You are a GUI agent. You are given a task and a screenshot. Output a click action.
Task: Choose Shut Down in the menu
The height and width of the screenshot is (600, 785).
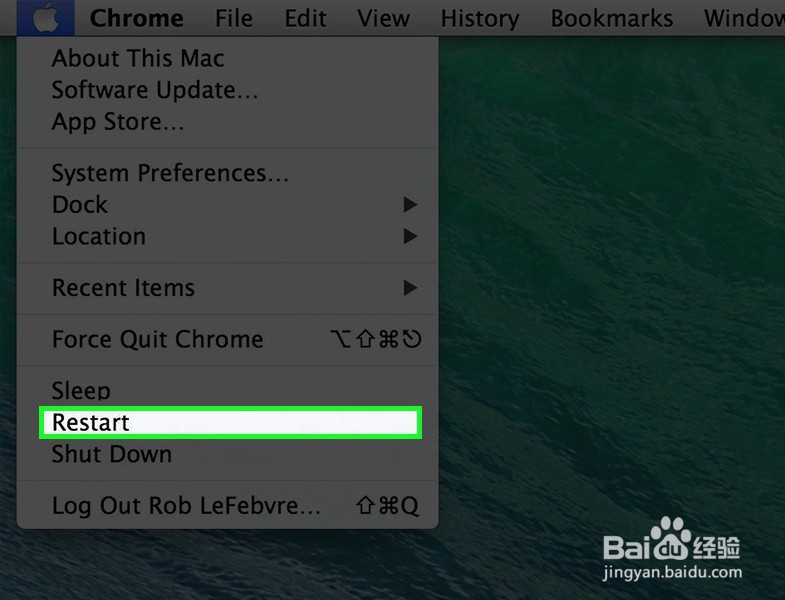228,454
